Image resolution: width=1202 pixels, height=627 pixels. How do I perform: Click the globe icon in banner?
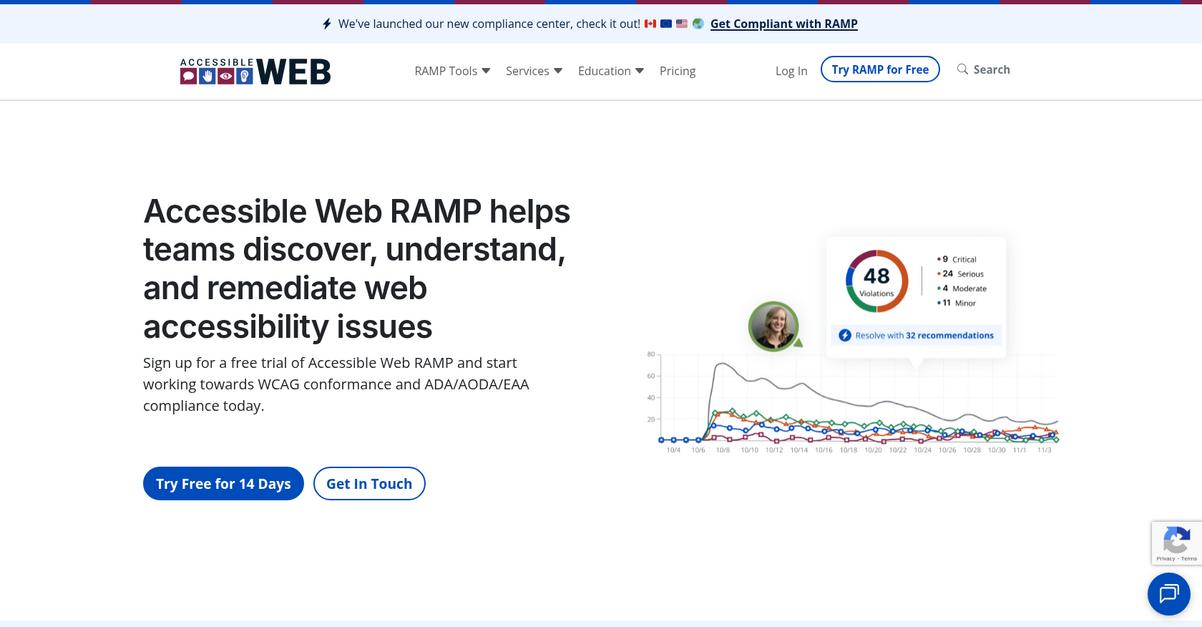coord(698,24)
